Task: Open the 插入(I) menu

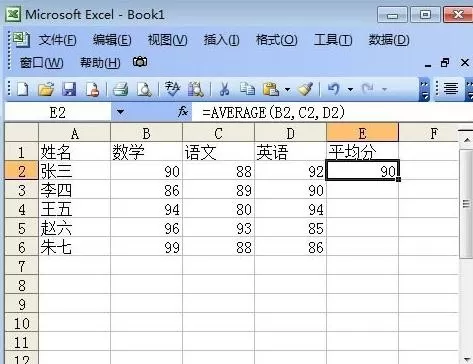Action: [221, 40]
